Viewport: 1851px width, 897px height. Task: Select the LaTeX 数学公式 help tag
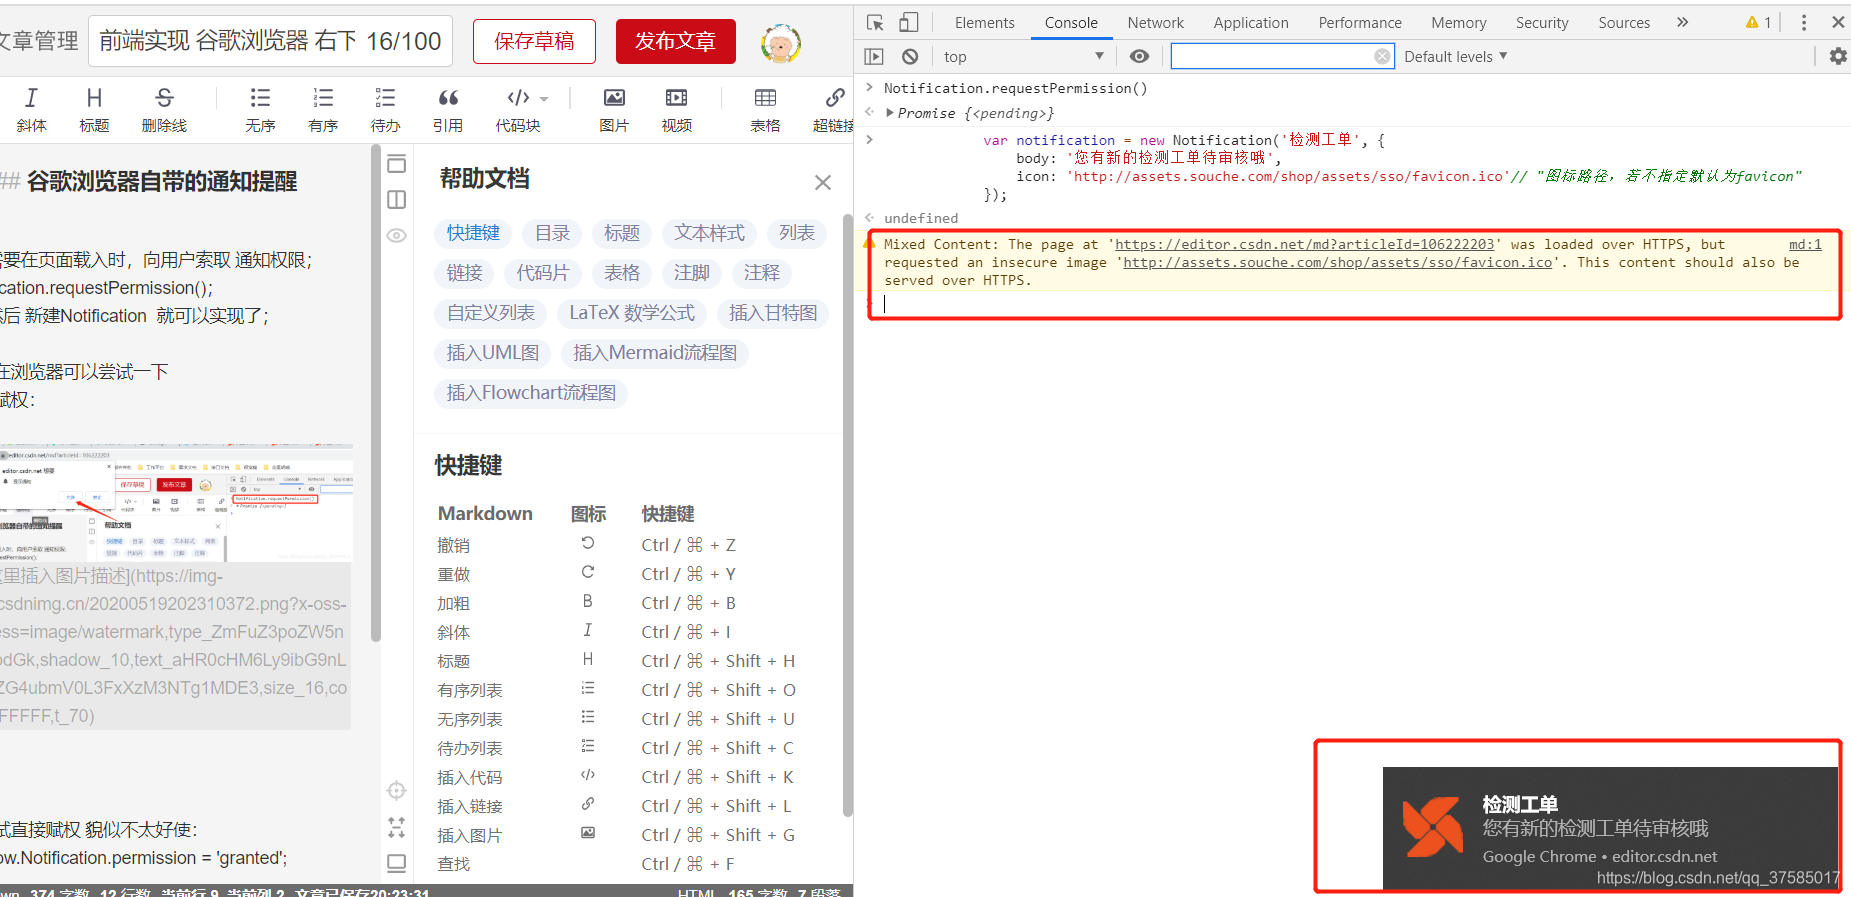click(x=632, y=313)
